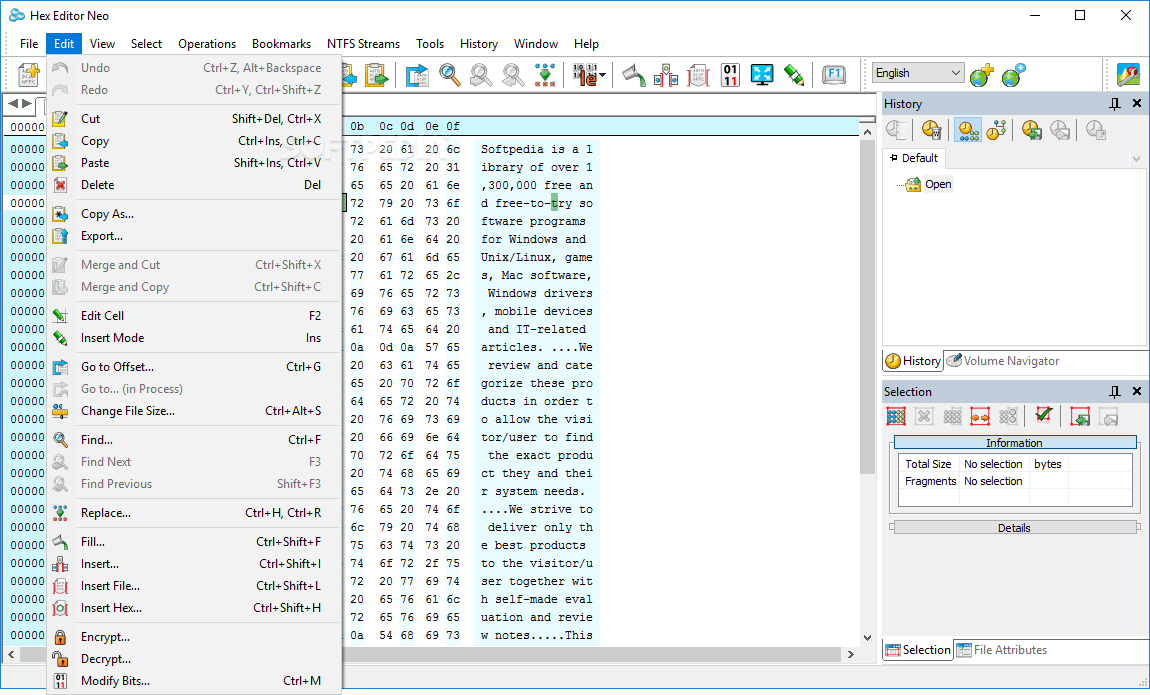This screenshot has width=1150, height=695.
Task: Click scroll down arrow of hex view
Action: coord(867,639)
